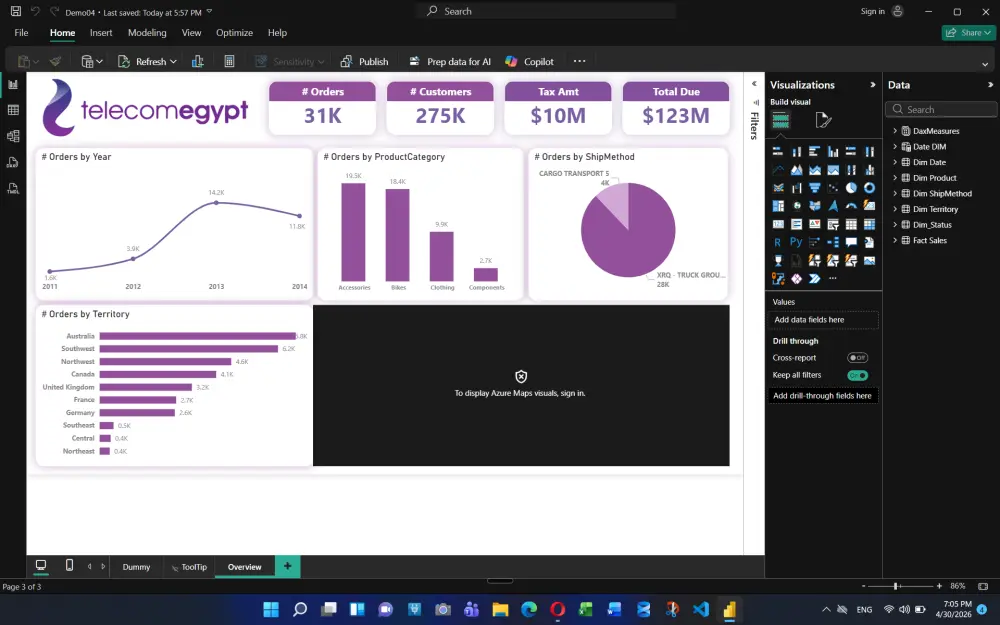Choose the R script visual icon
This screenshot has height=625, width=1000.
coord(777,242)
